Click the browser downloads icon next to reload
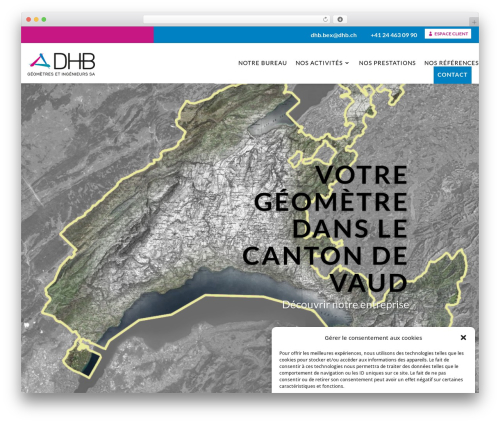Image resolution: width=500 pixels, height=423 pixels. 340,19
